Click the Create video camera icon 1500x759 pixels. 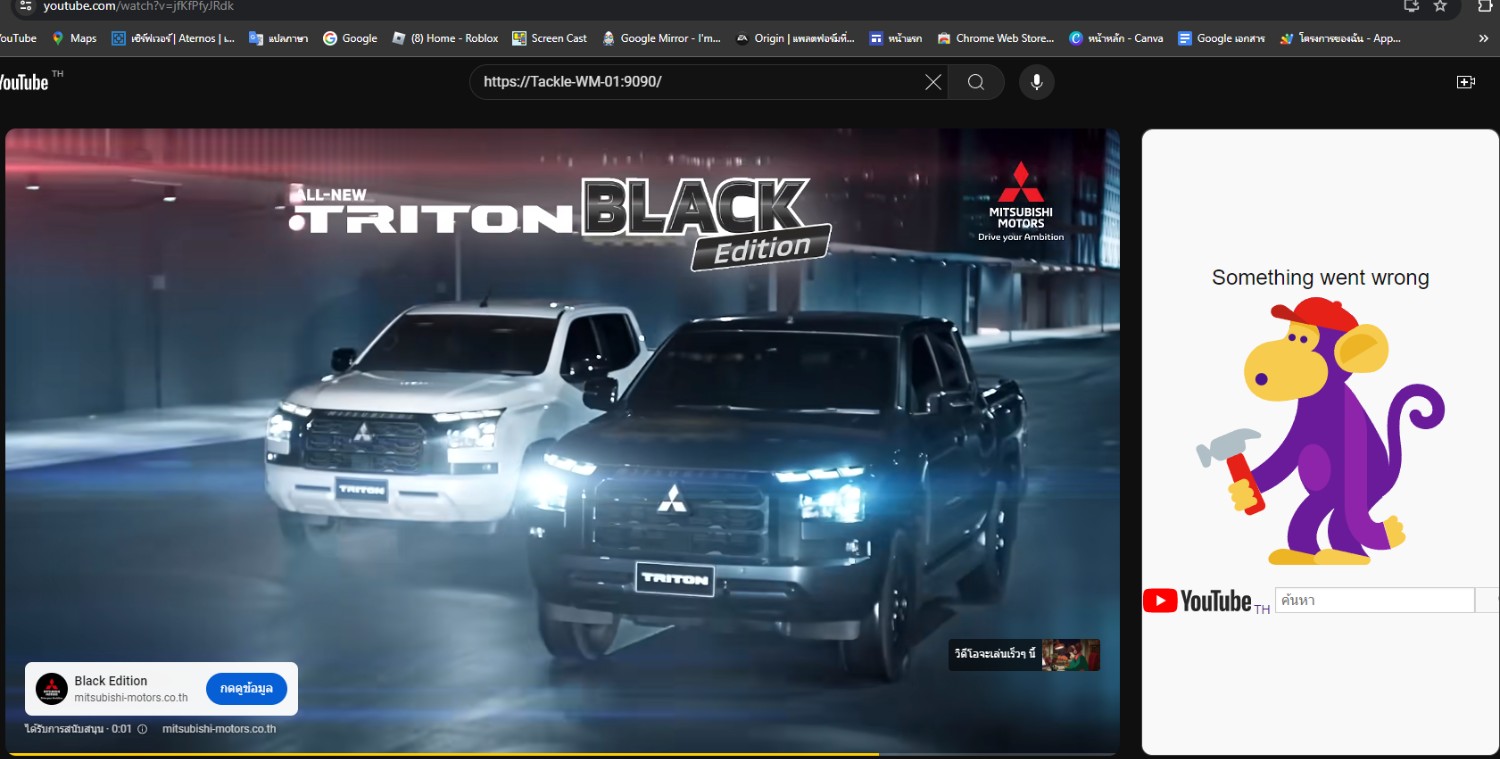click(x=1466, y=82)
